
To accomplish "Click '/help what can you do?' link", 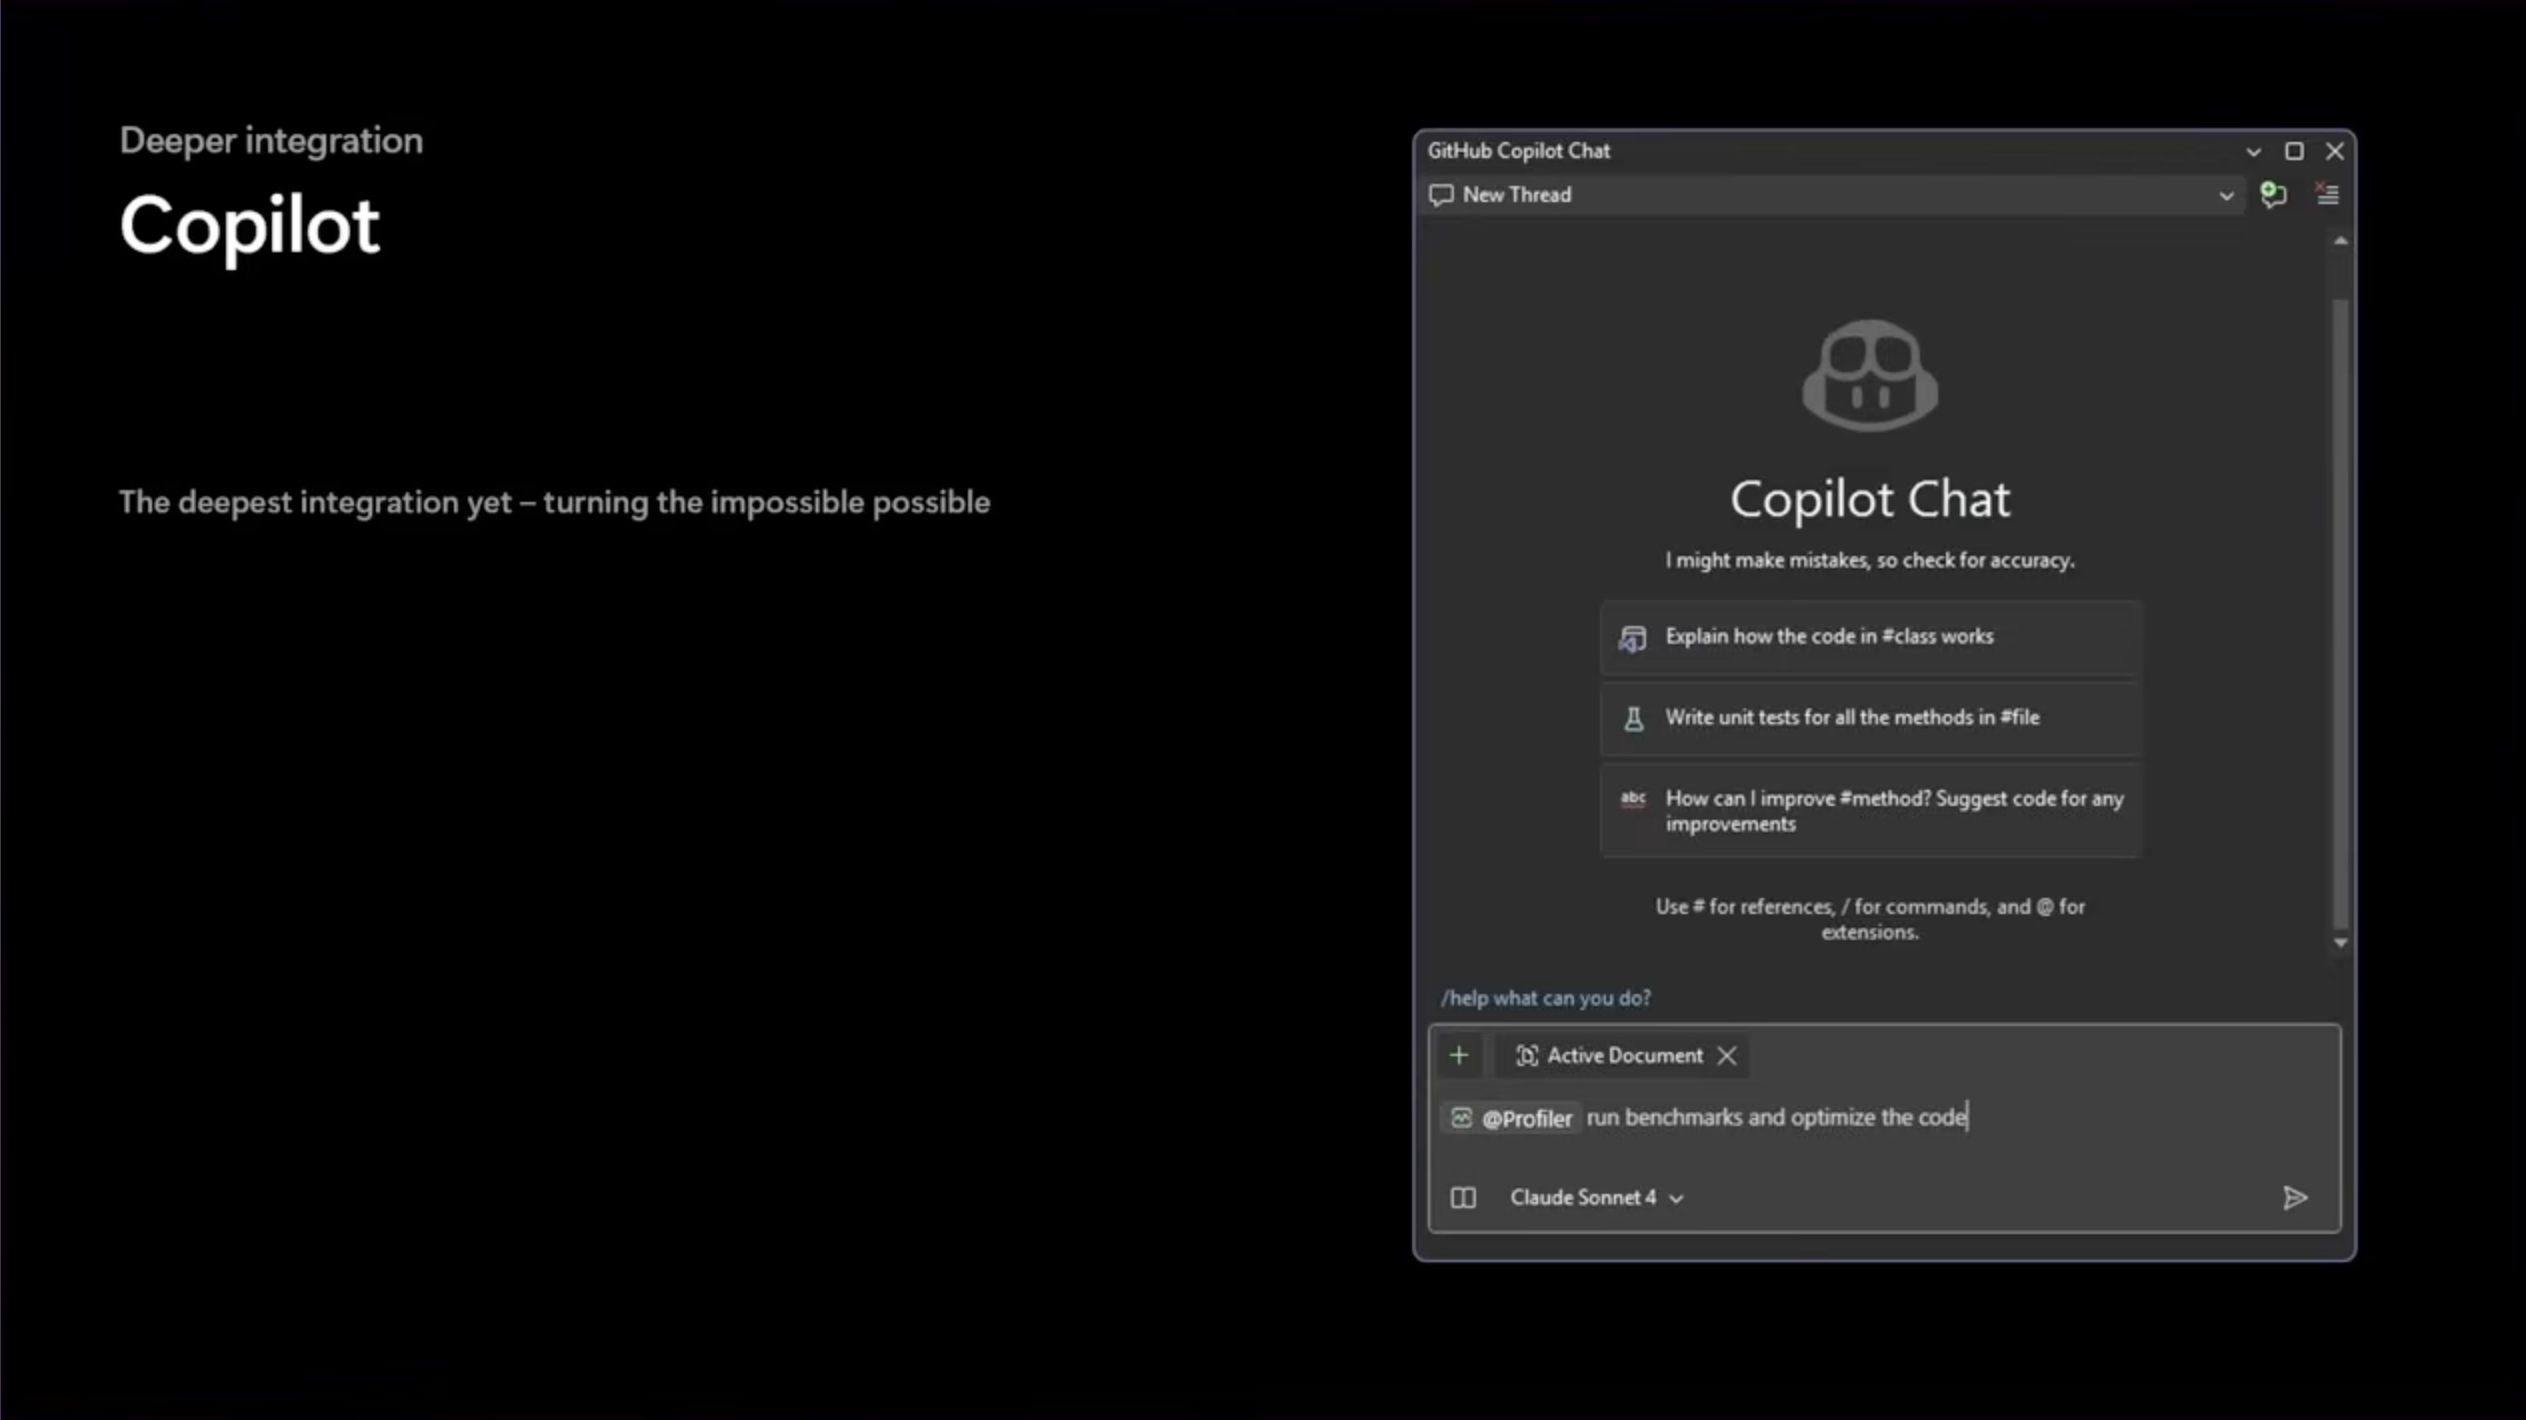I will pyautogui.click(x=1545, y=998).
